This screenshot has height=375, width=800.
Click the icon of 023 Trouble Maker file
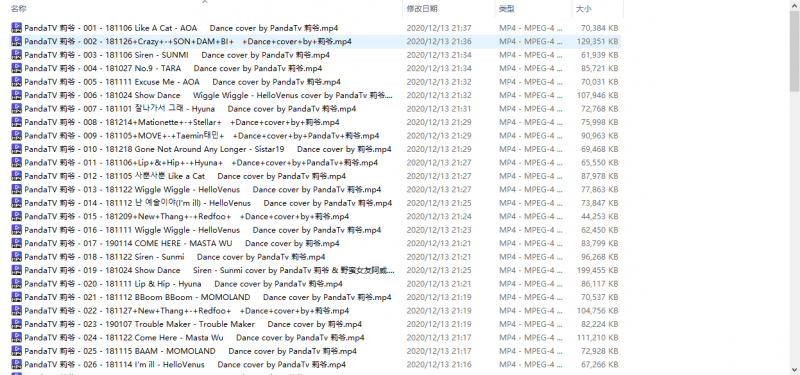click(16, 324)
